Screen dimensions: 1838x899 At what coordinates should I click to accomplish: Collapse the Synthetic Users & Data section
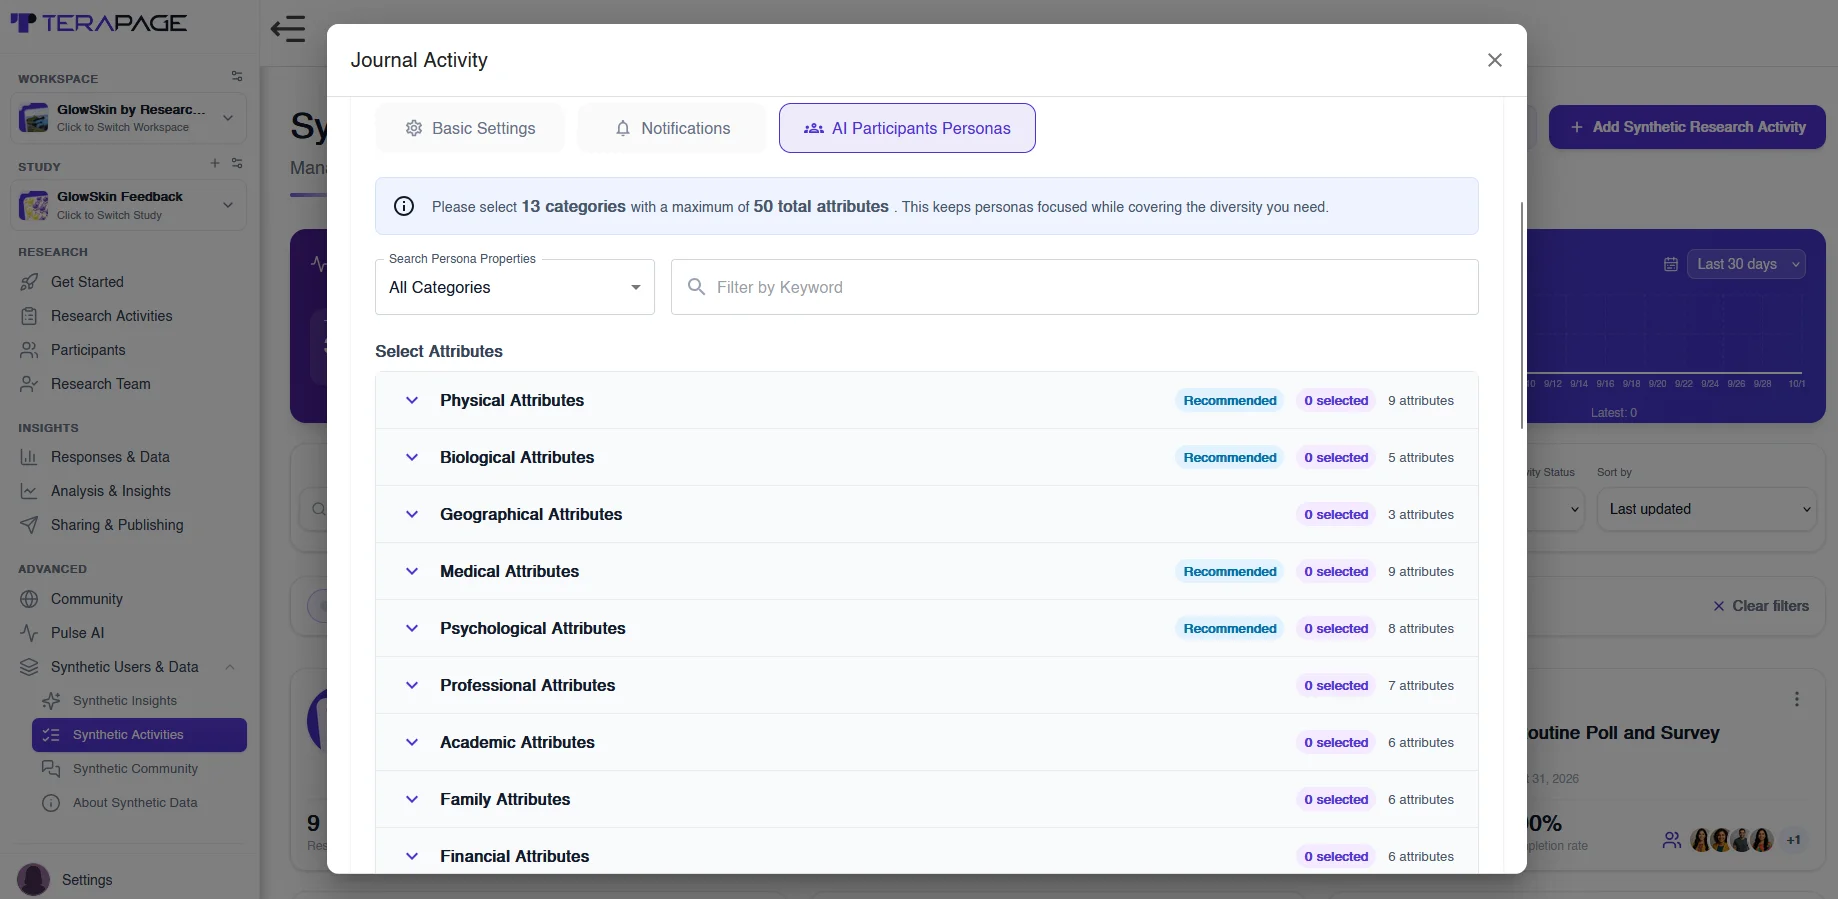click(x=230, y=667)
